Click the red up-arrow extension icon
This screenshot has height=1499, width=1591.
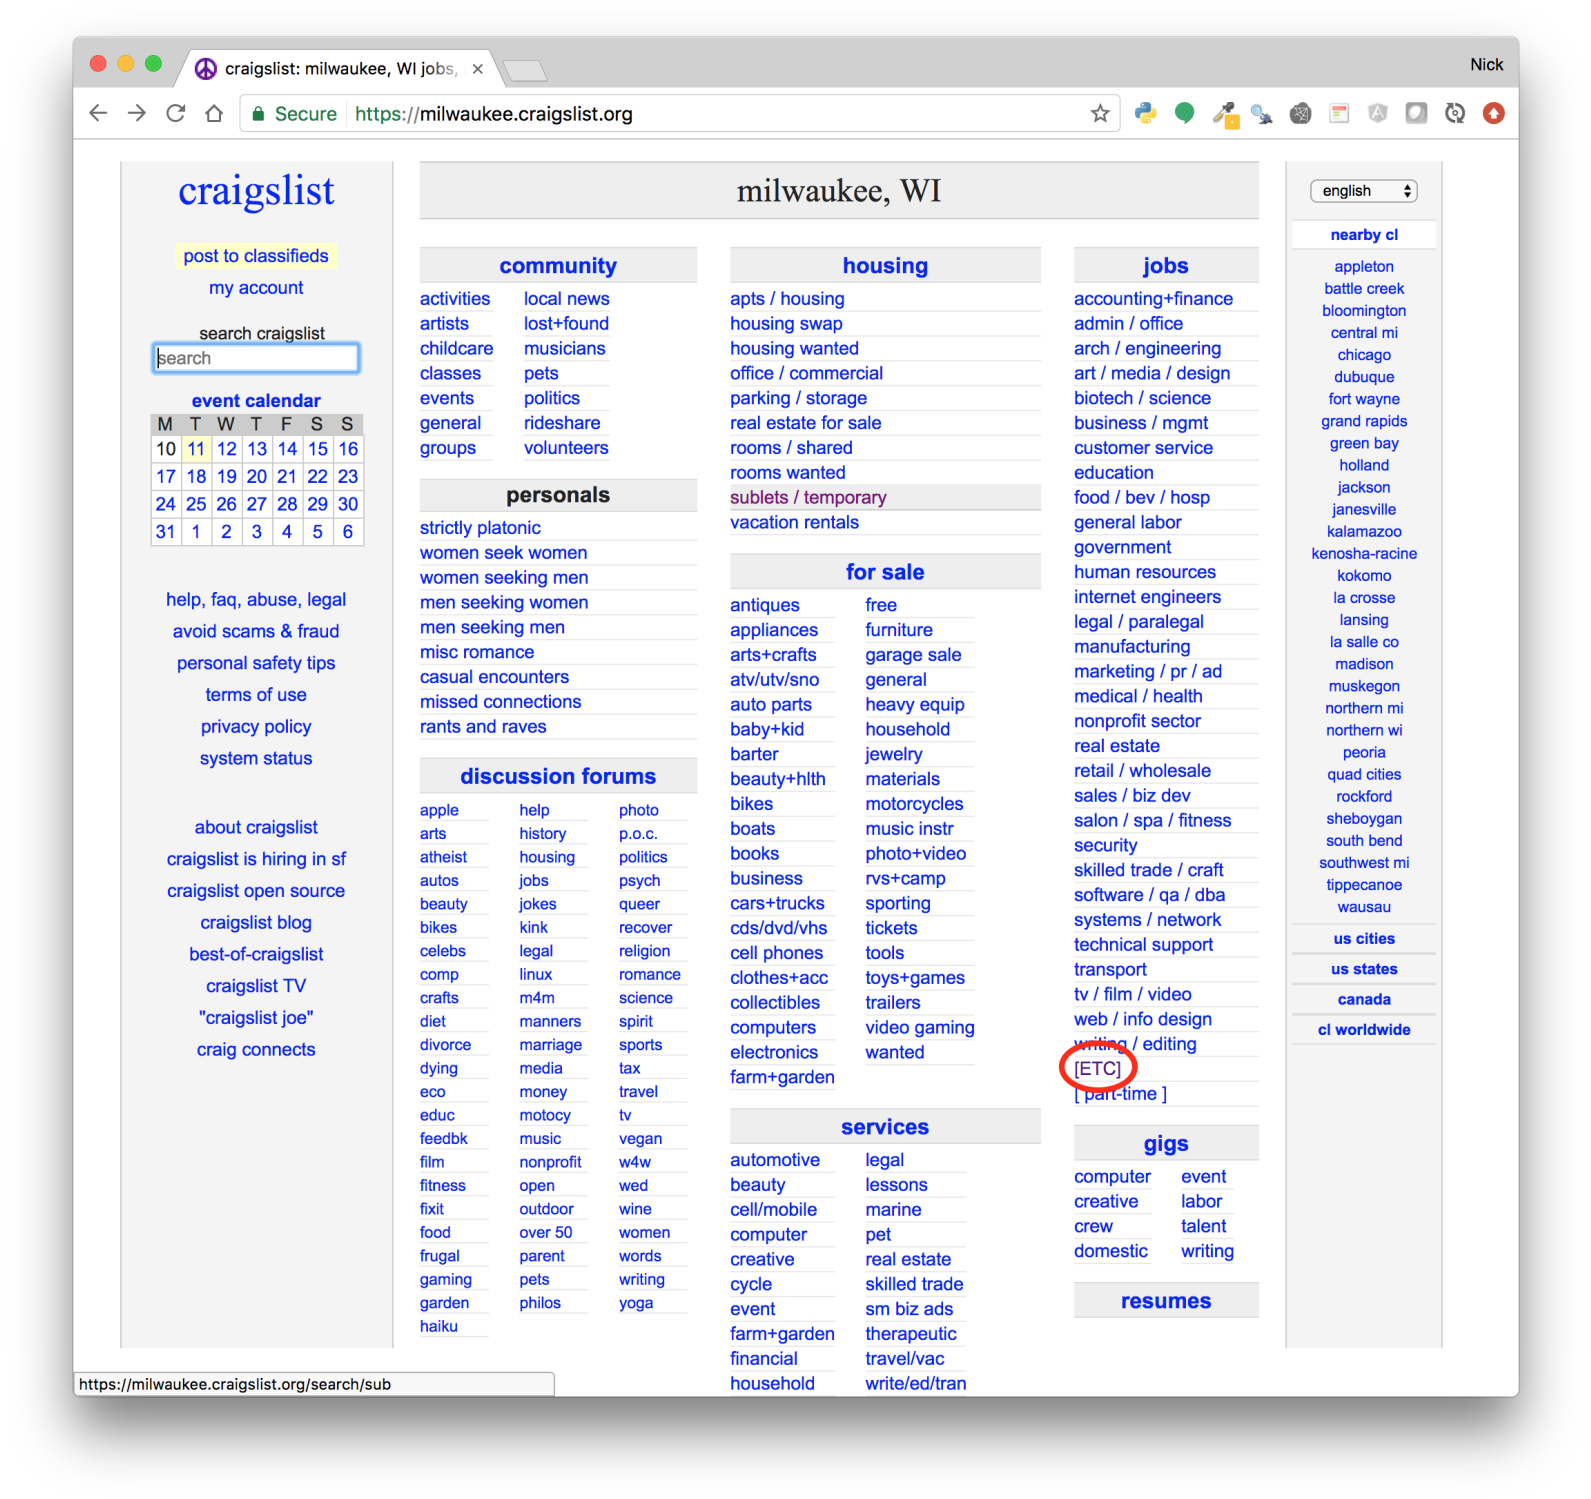coord(1493,114)
